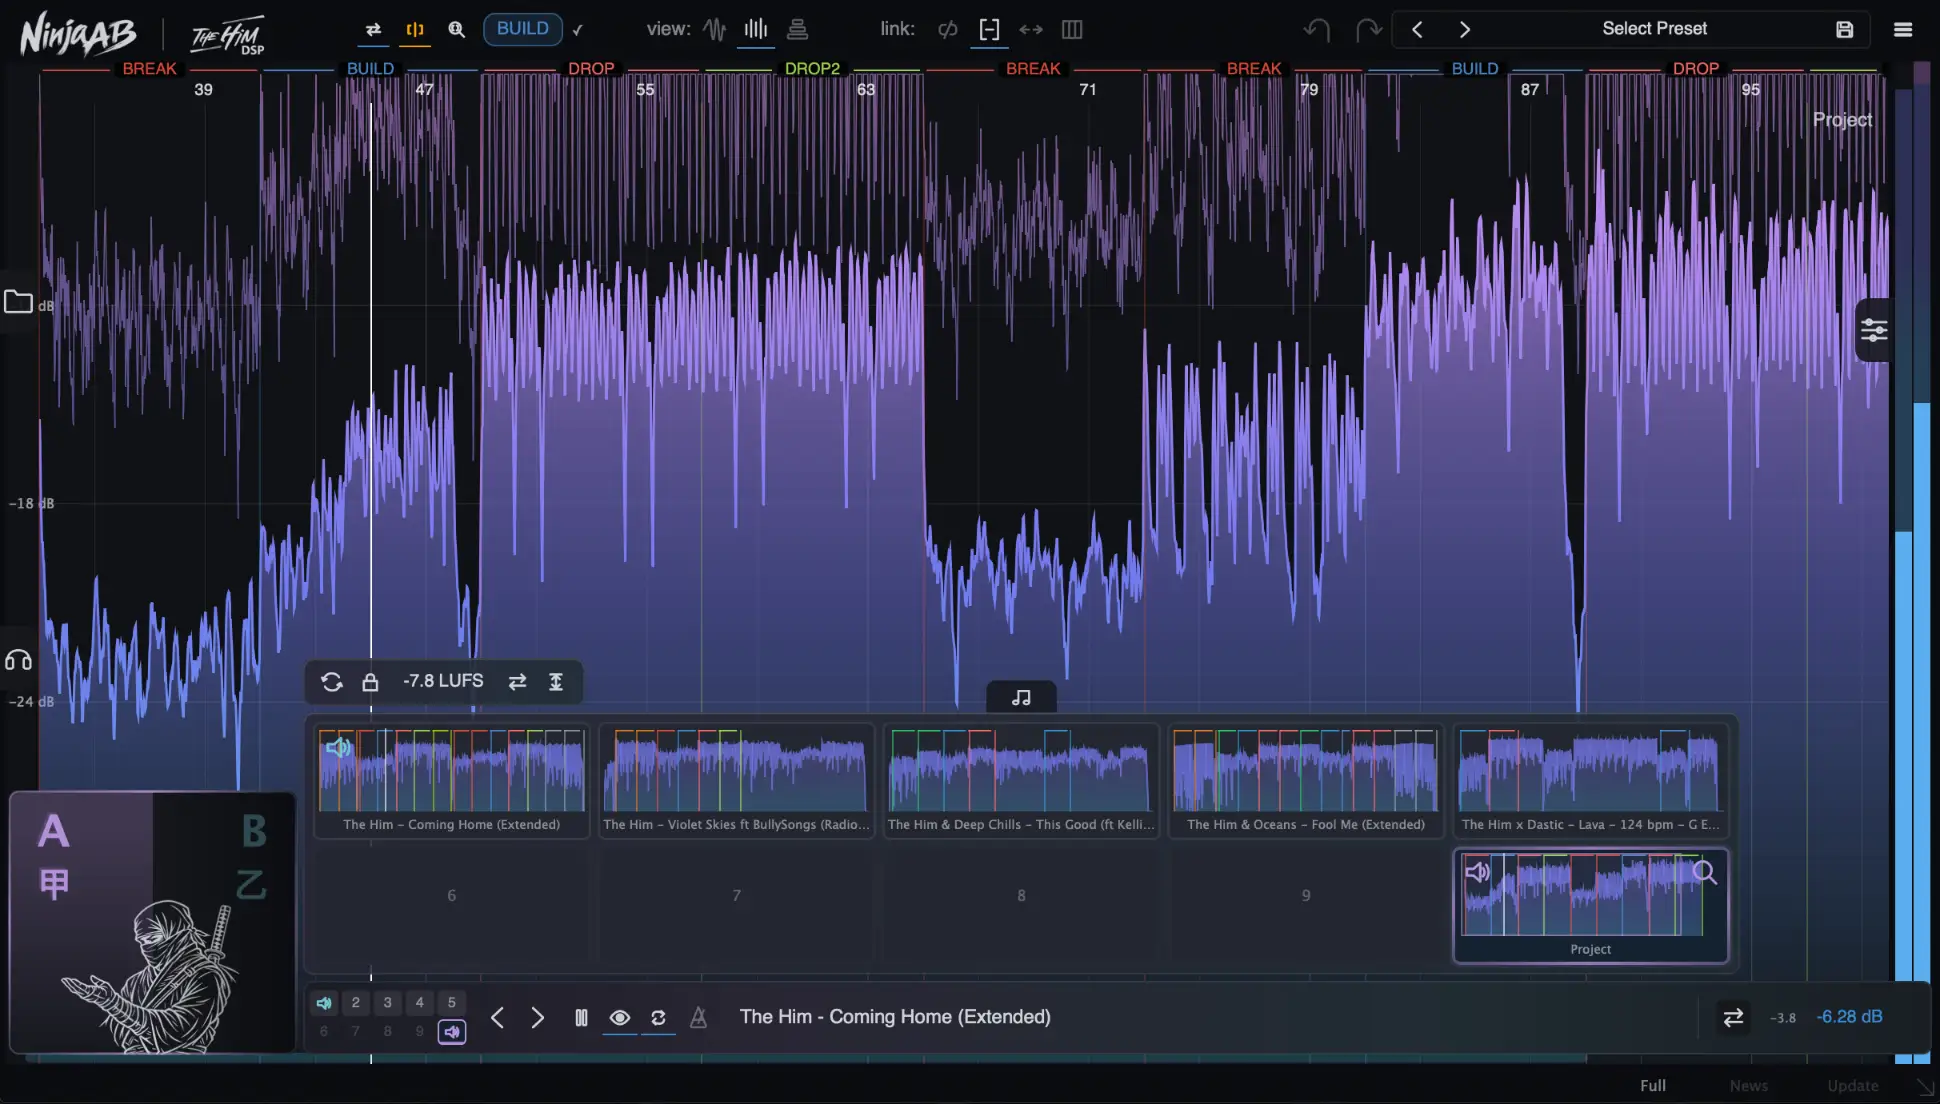The image size is (1940, 1104).
Task: Select the three-column link mode icon
Action: coord(1072,29)
